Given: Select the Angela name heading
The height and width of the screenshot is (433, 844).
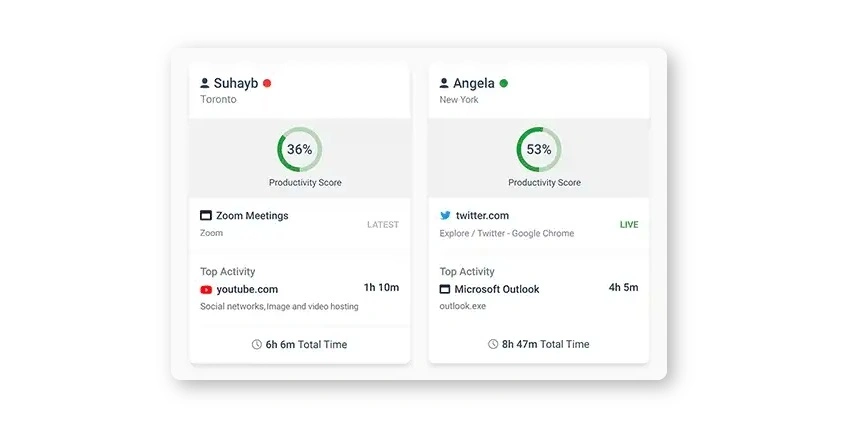Looking at the screenshot, I should tap(474, 84).
